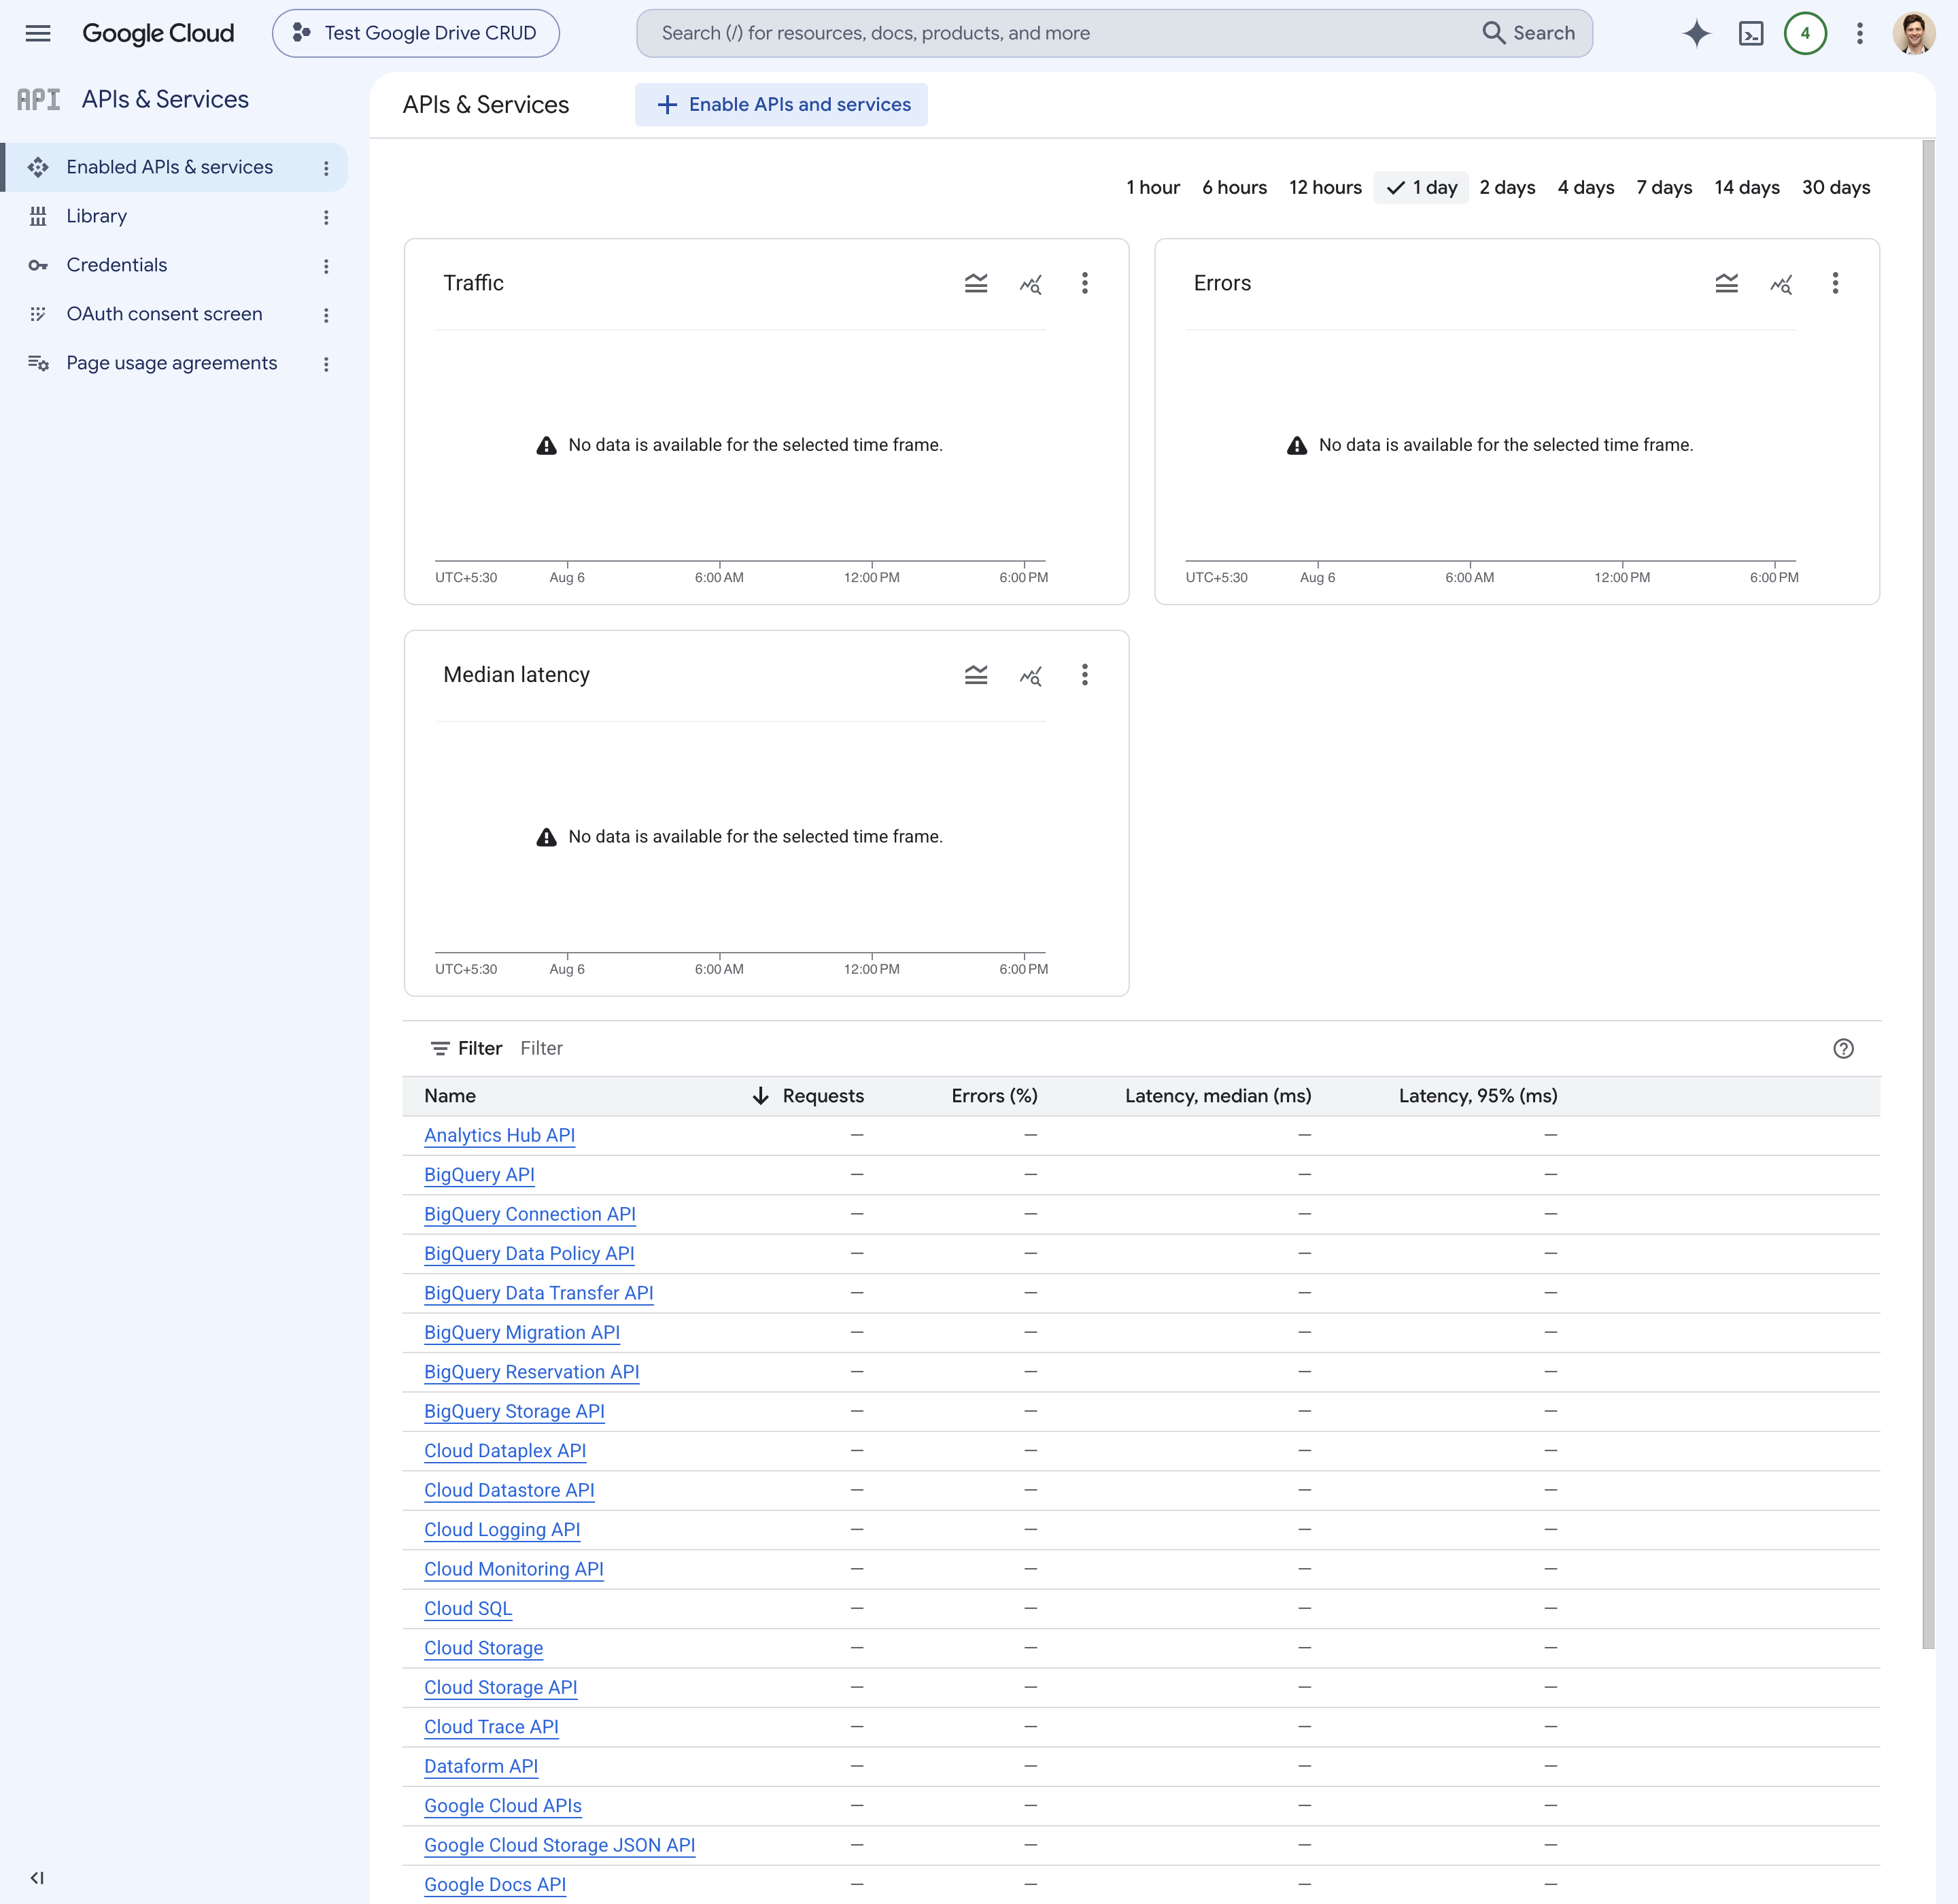Click the Filter list icon
1958x1904 pixels.
(x=440, y=1048)
